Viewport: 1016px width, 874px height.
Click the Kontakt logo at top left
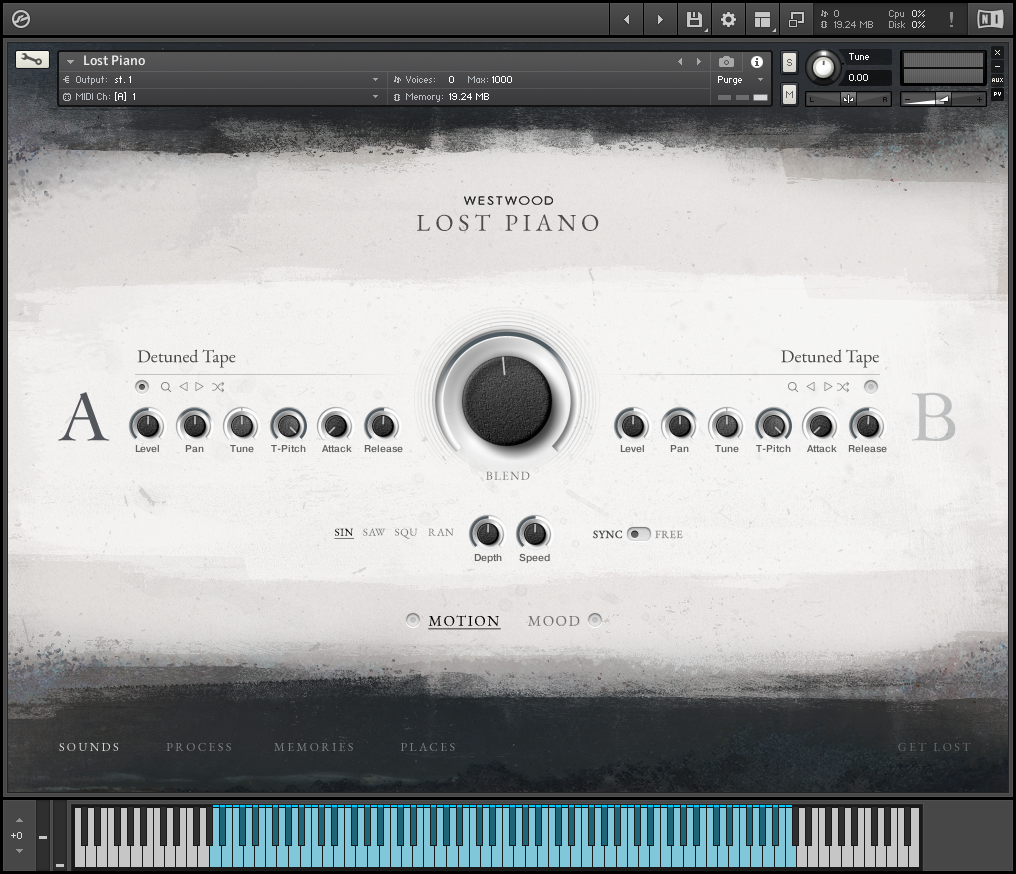[21, 19]
